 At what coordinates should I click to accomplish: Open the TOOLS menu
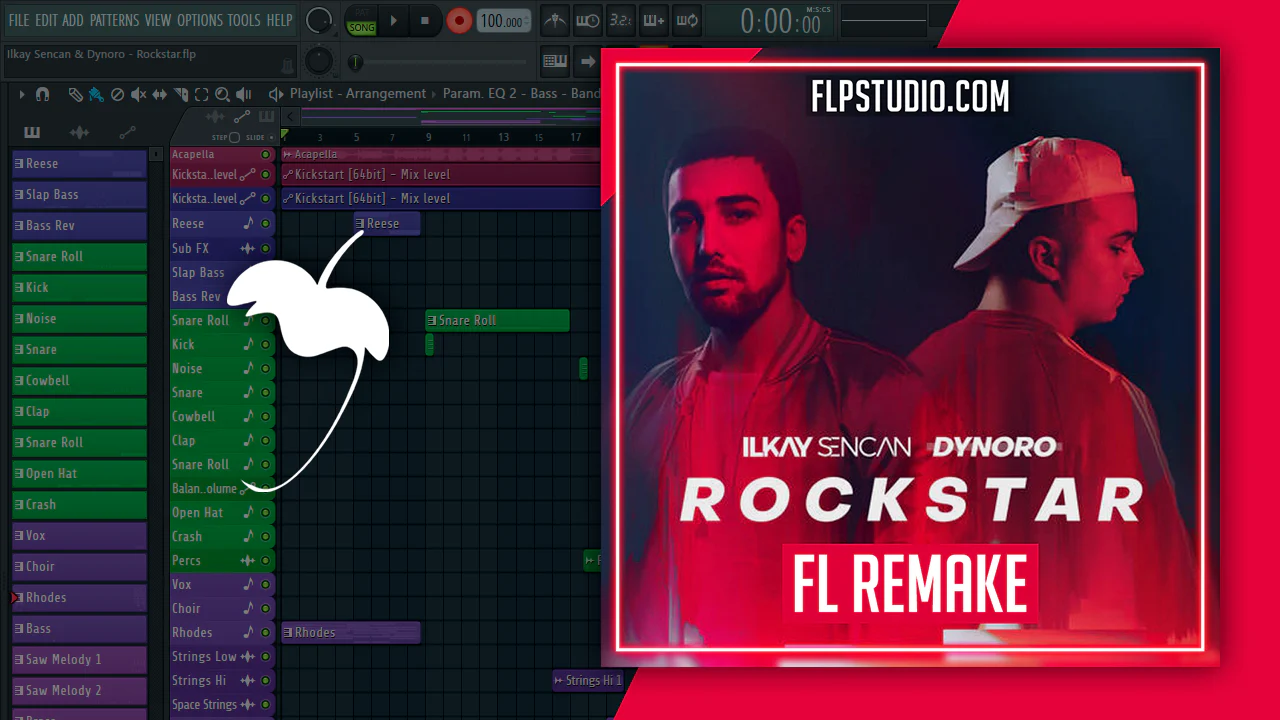244,20
